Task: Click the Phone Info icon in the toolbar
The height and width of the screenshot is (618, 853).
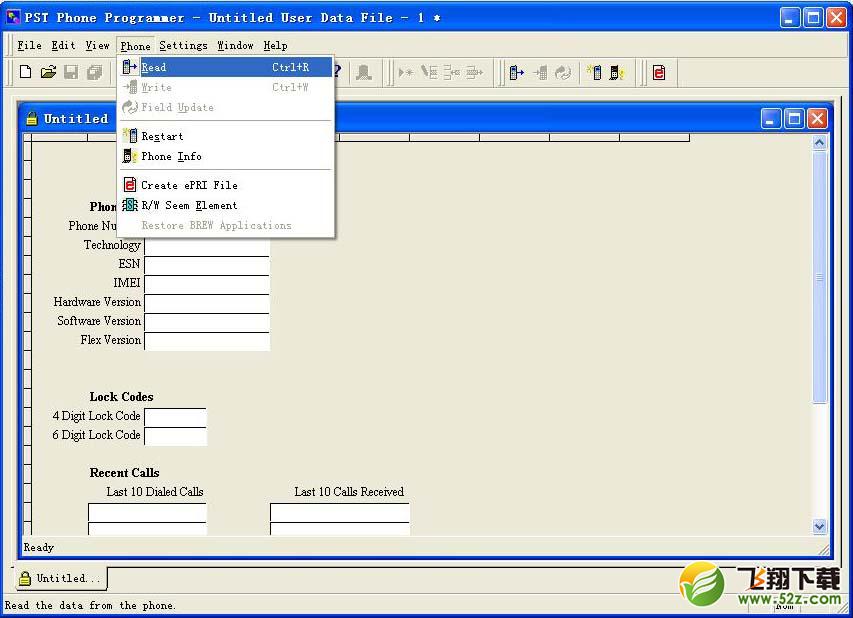Action: [x=616, y=72]
